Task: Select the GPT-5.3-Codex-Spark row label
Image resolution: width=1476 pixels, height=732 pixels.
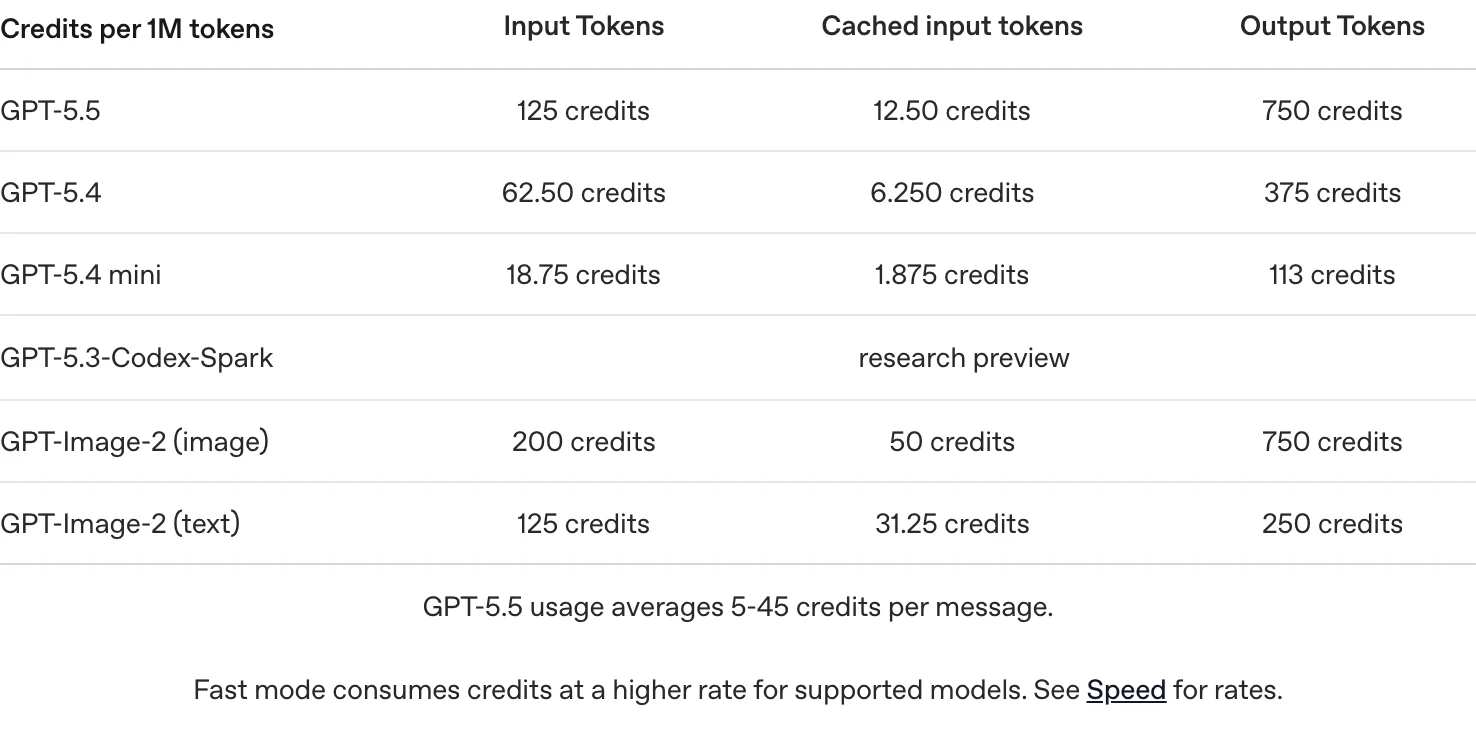Action: (x=136, y=358)
